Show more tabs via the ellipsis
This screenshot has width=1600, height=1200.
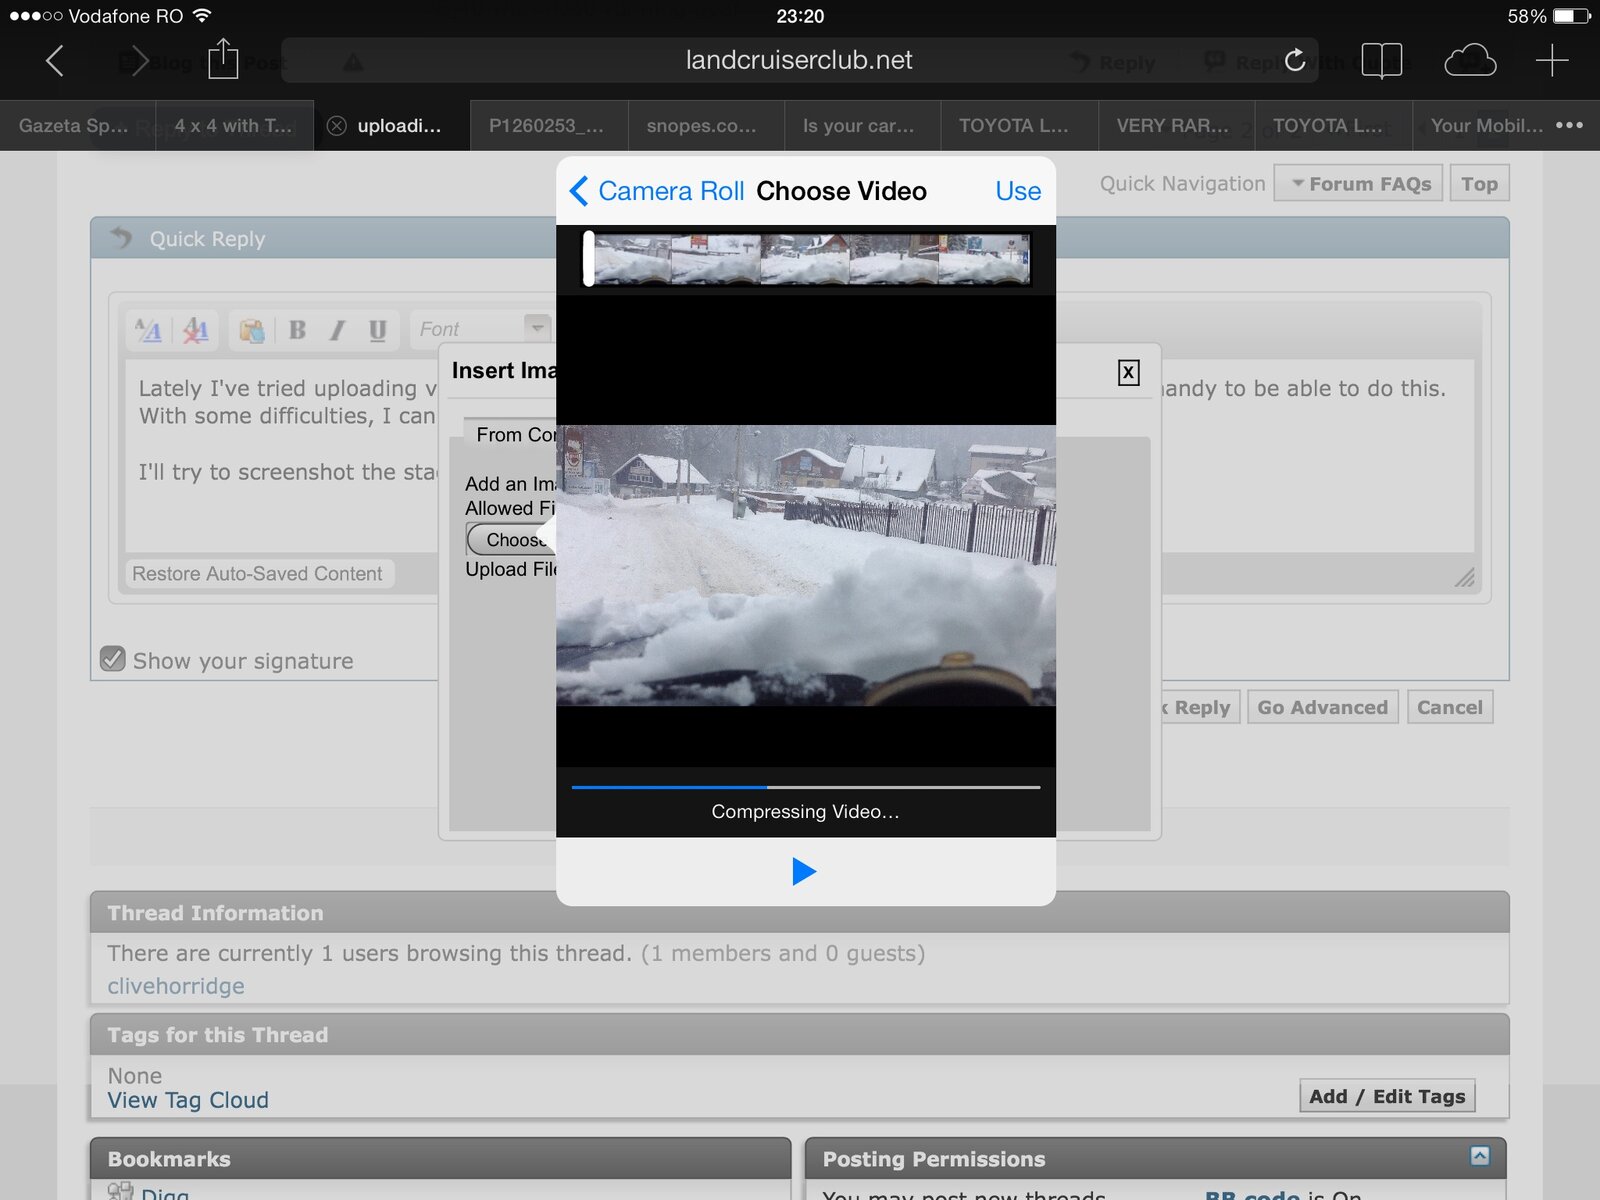click(x=1569, y=125)
